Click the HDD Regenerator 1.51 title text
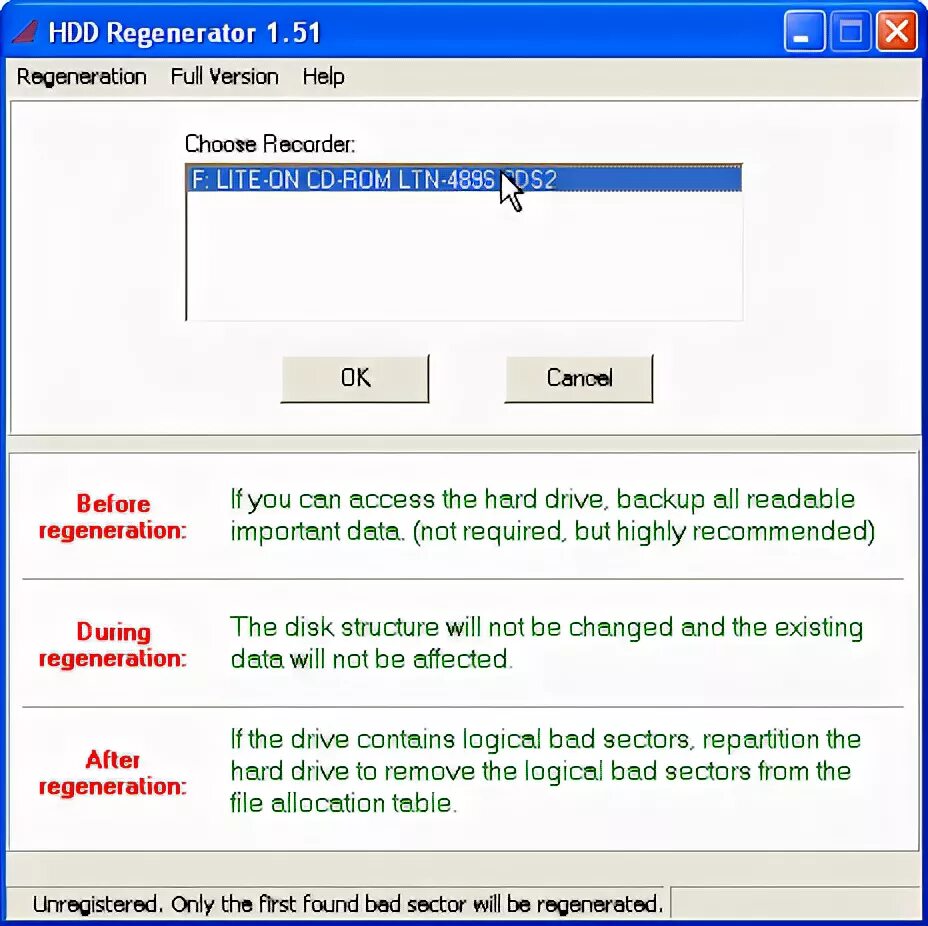928x926 pixels. click(184, 33)
